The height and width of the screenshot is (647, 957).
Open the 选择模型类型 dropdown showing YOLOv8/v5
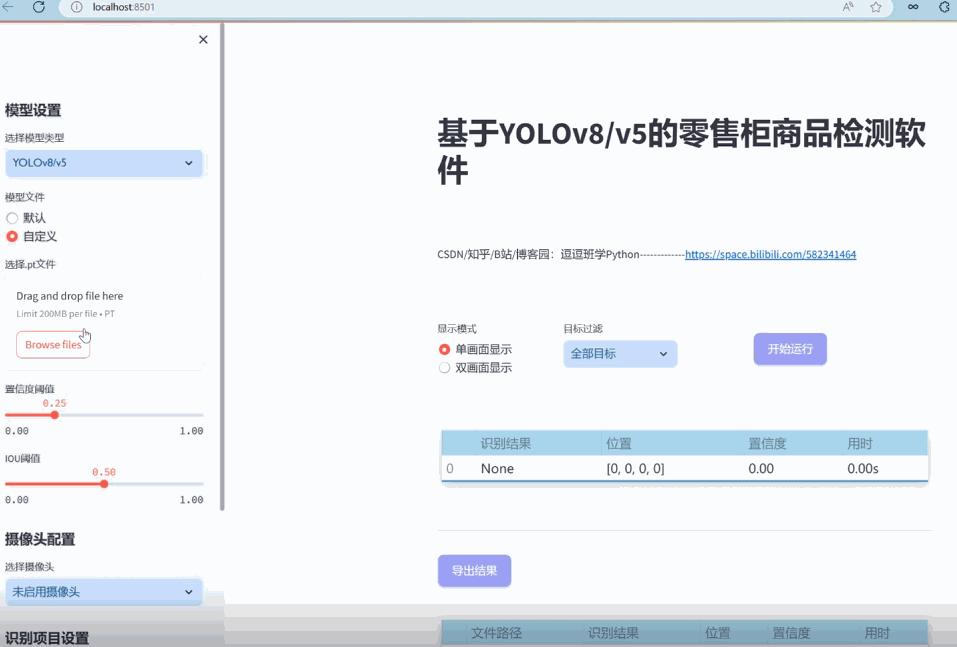[x=104, y=163]
